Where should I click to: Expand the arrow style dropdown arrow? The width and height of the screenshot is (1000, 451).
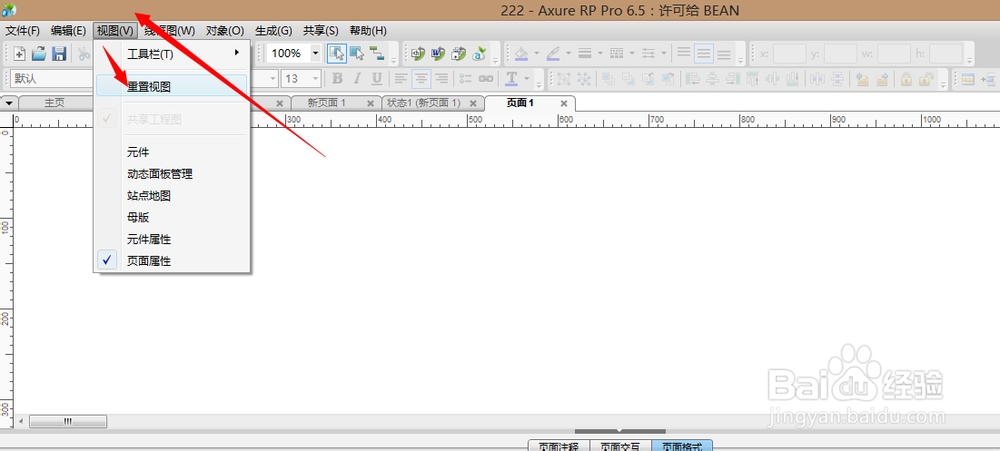pos(663,54)
